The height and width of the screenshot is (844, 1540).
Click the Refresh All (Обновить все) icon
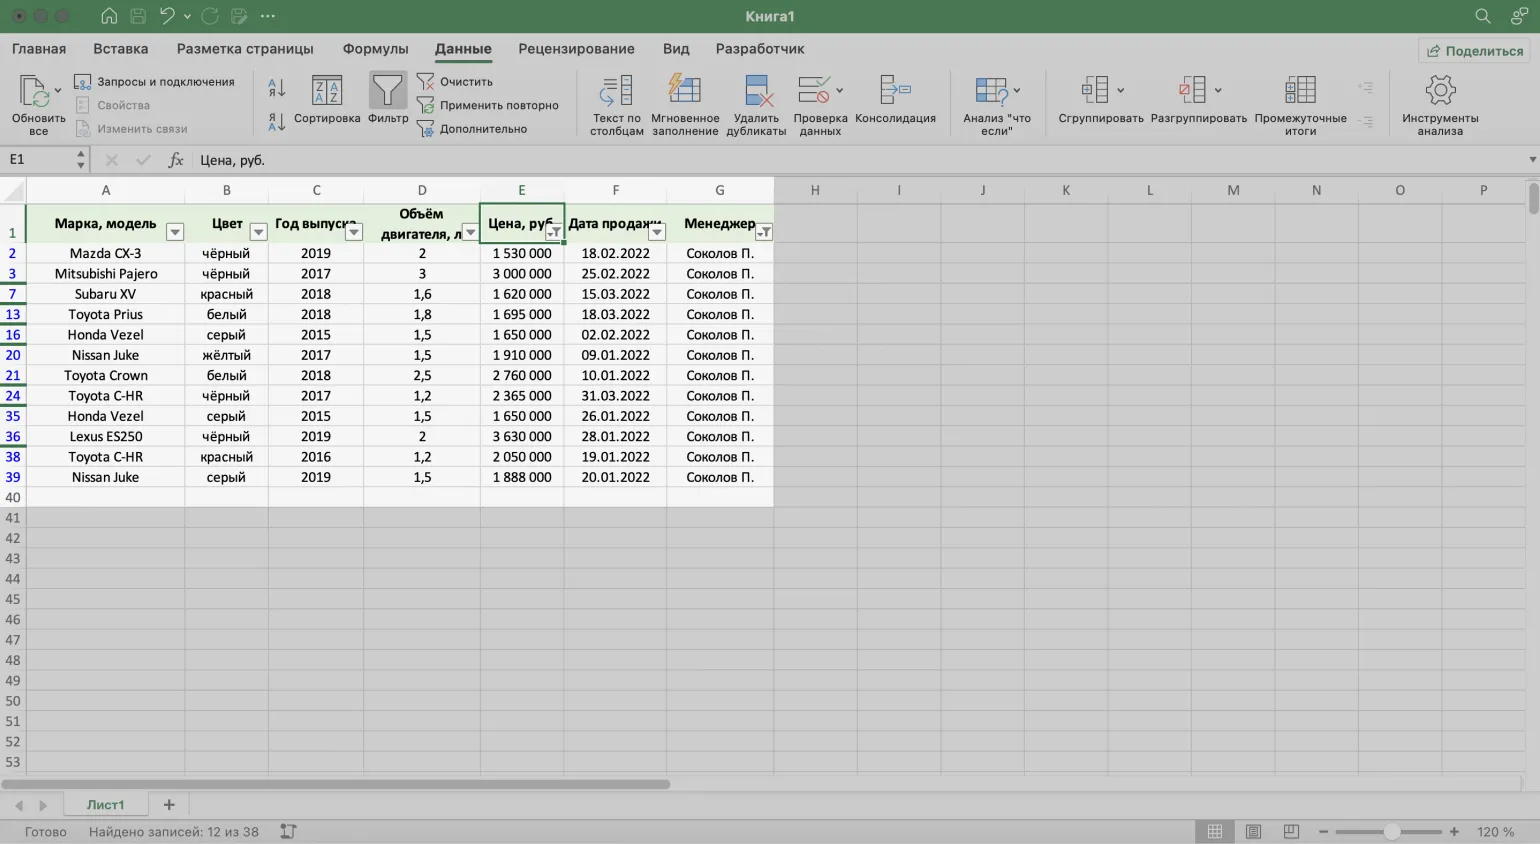click(x=37, y=94)
